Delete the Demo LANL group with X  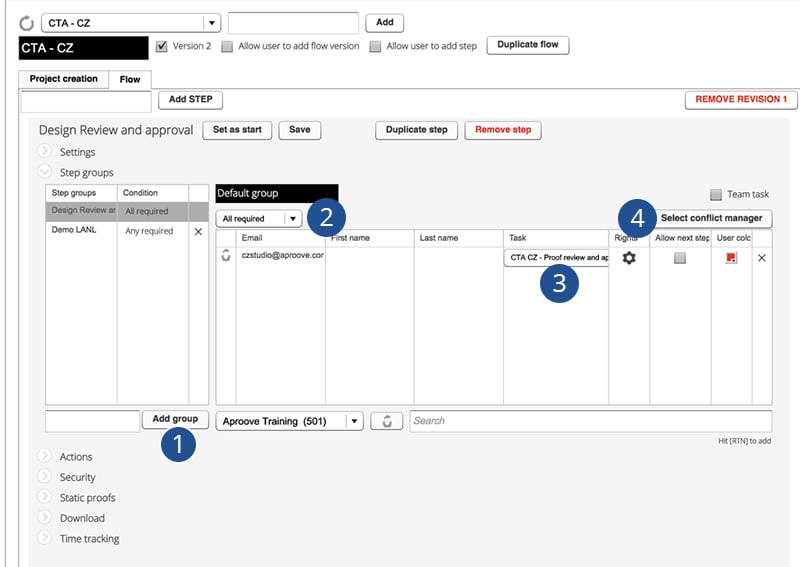point(198,231)
